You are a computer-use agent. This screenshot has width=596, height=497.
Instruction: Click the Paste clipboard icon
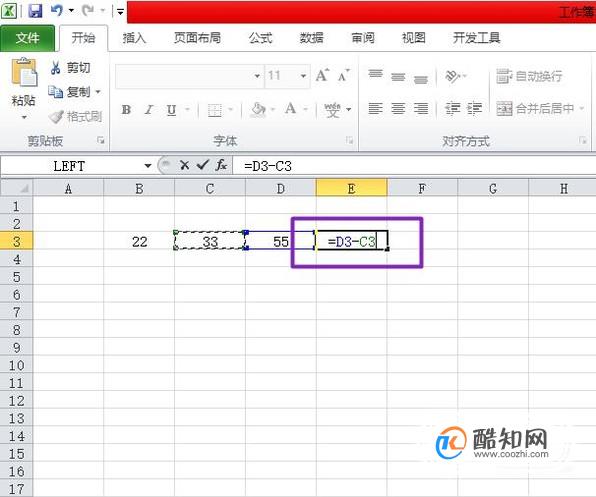24,72
